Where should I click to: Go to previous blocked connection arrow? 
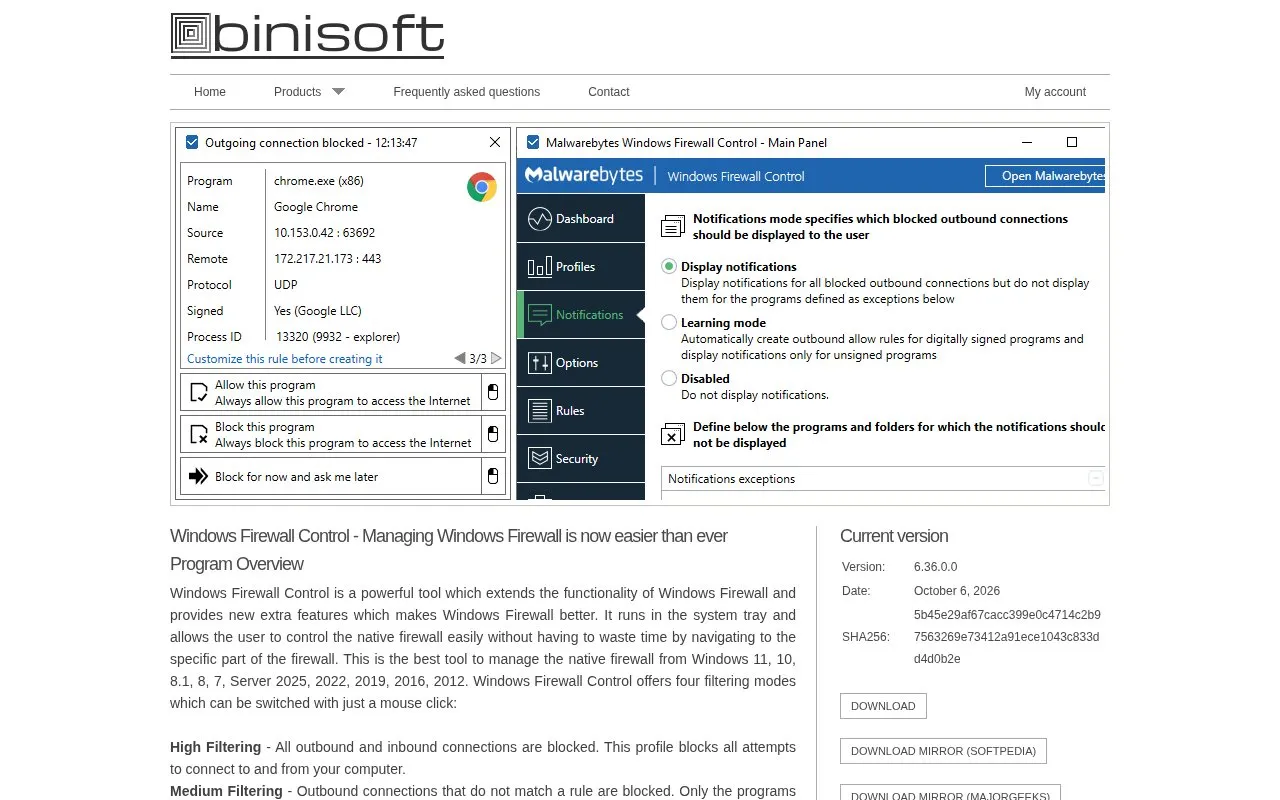pos(459,358)
